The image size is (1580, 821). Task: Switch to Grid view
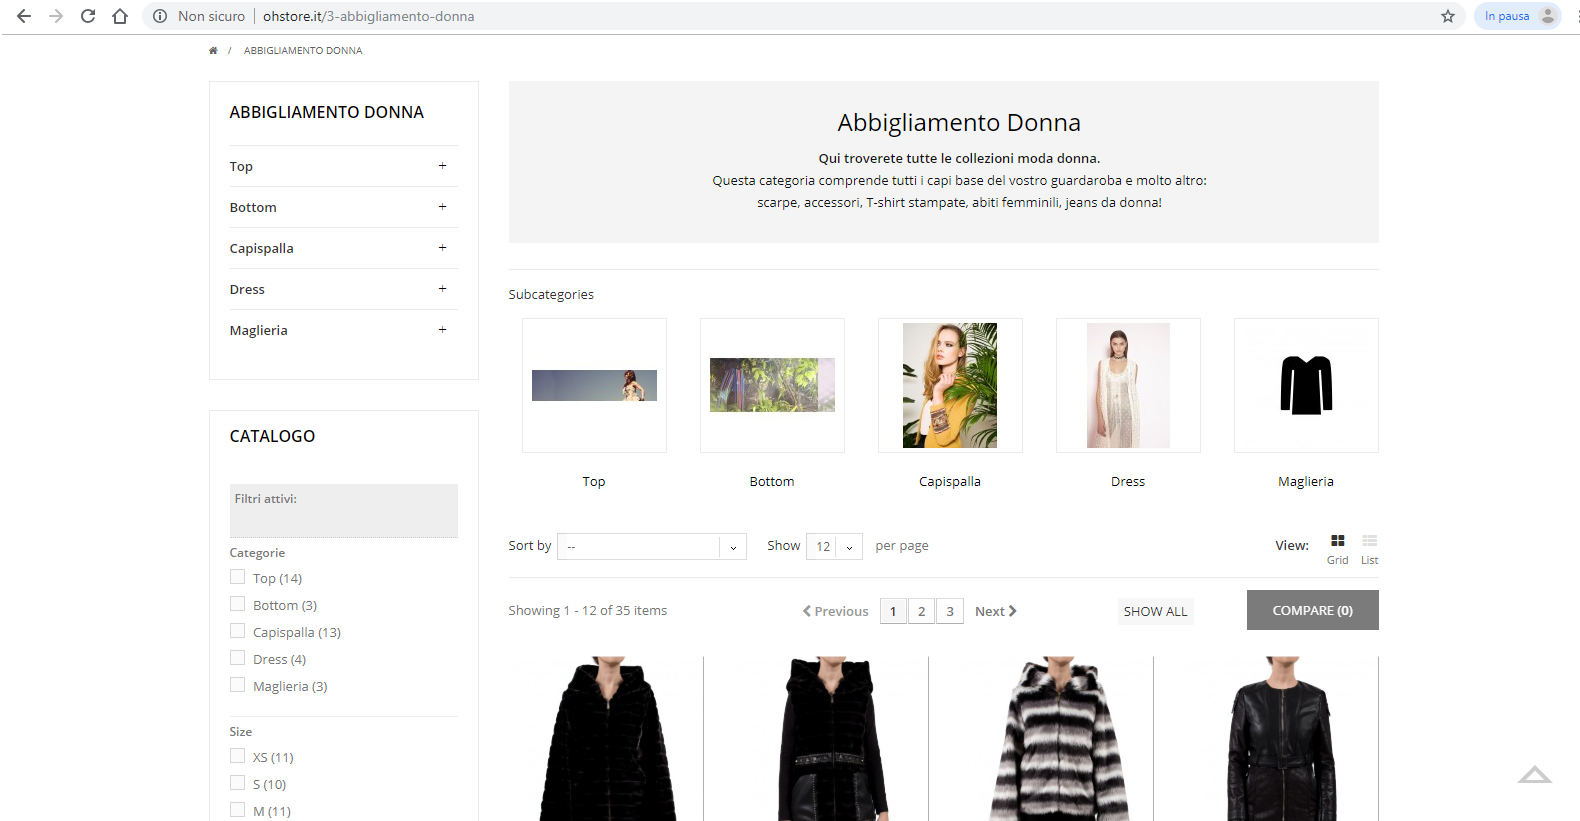point(1338,548)
